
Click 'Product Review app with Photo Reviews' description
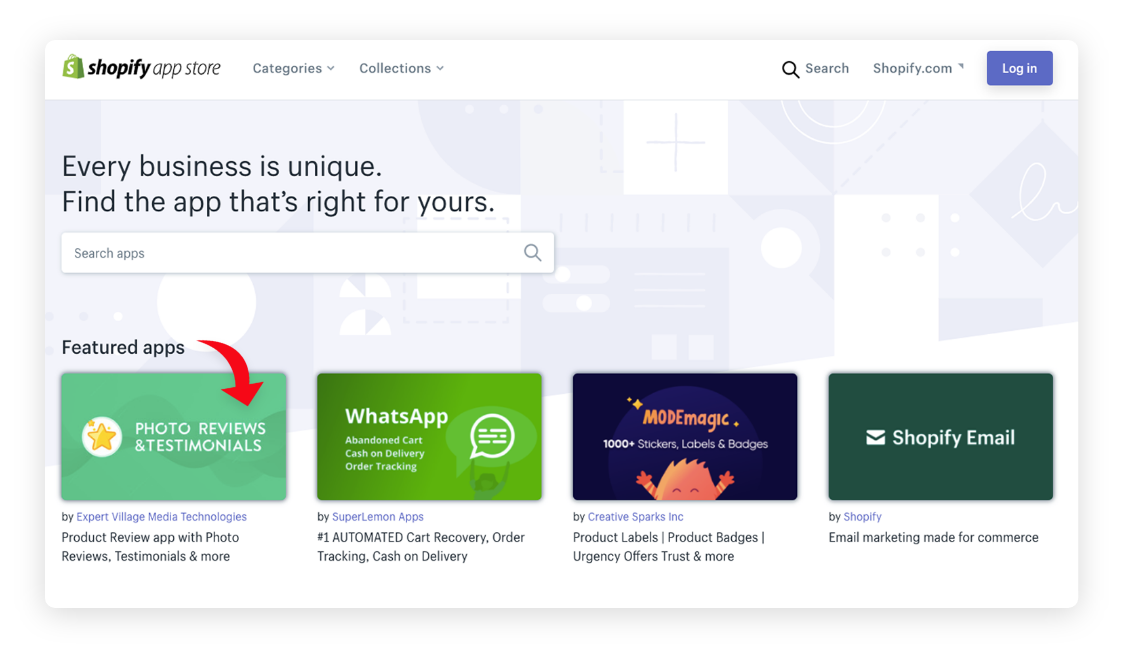coord(151,547)
